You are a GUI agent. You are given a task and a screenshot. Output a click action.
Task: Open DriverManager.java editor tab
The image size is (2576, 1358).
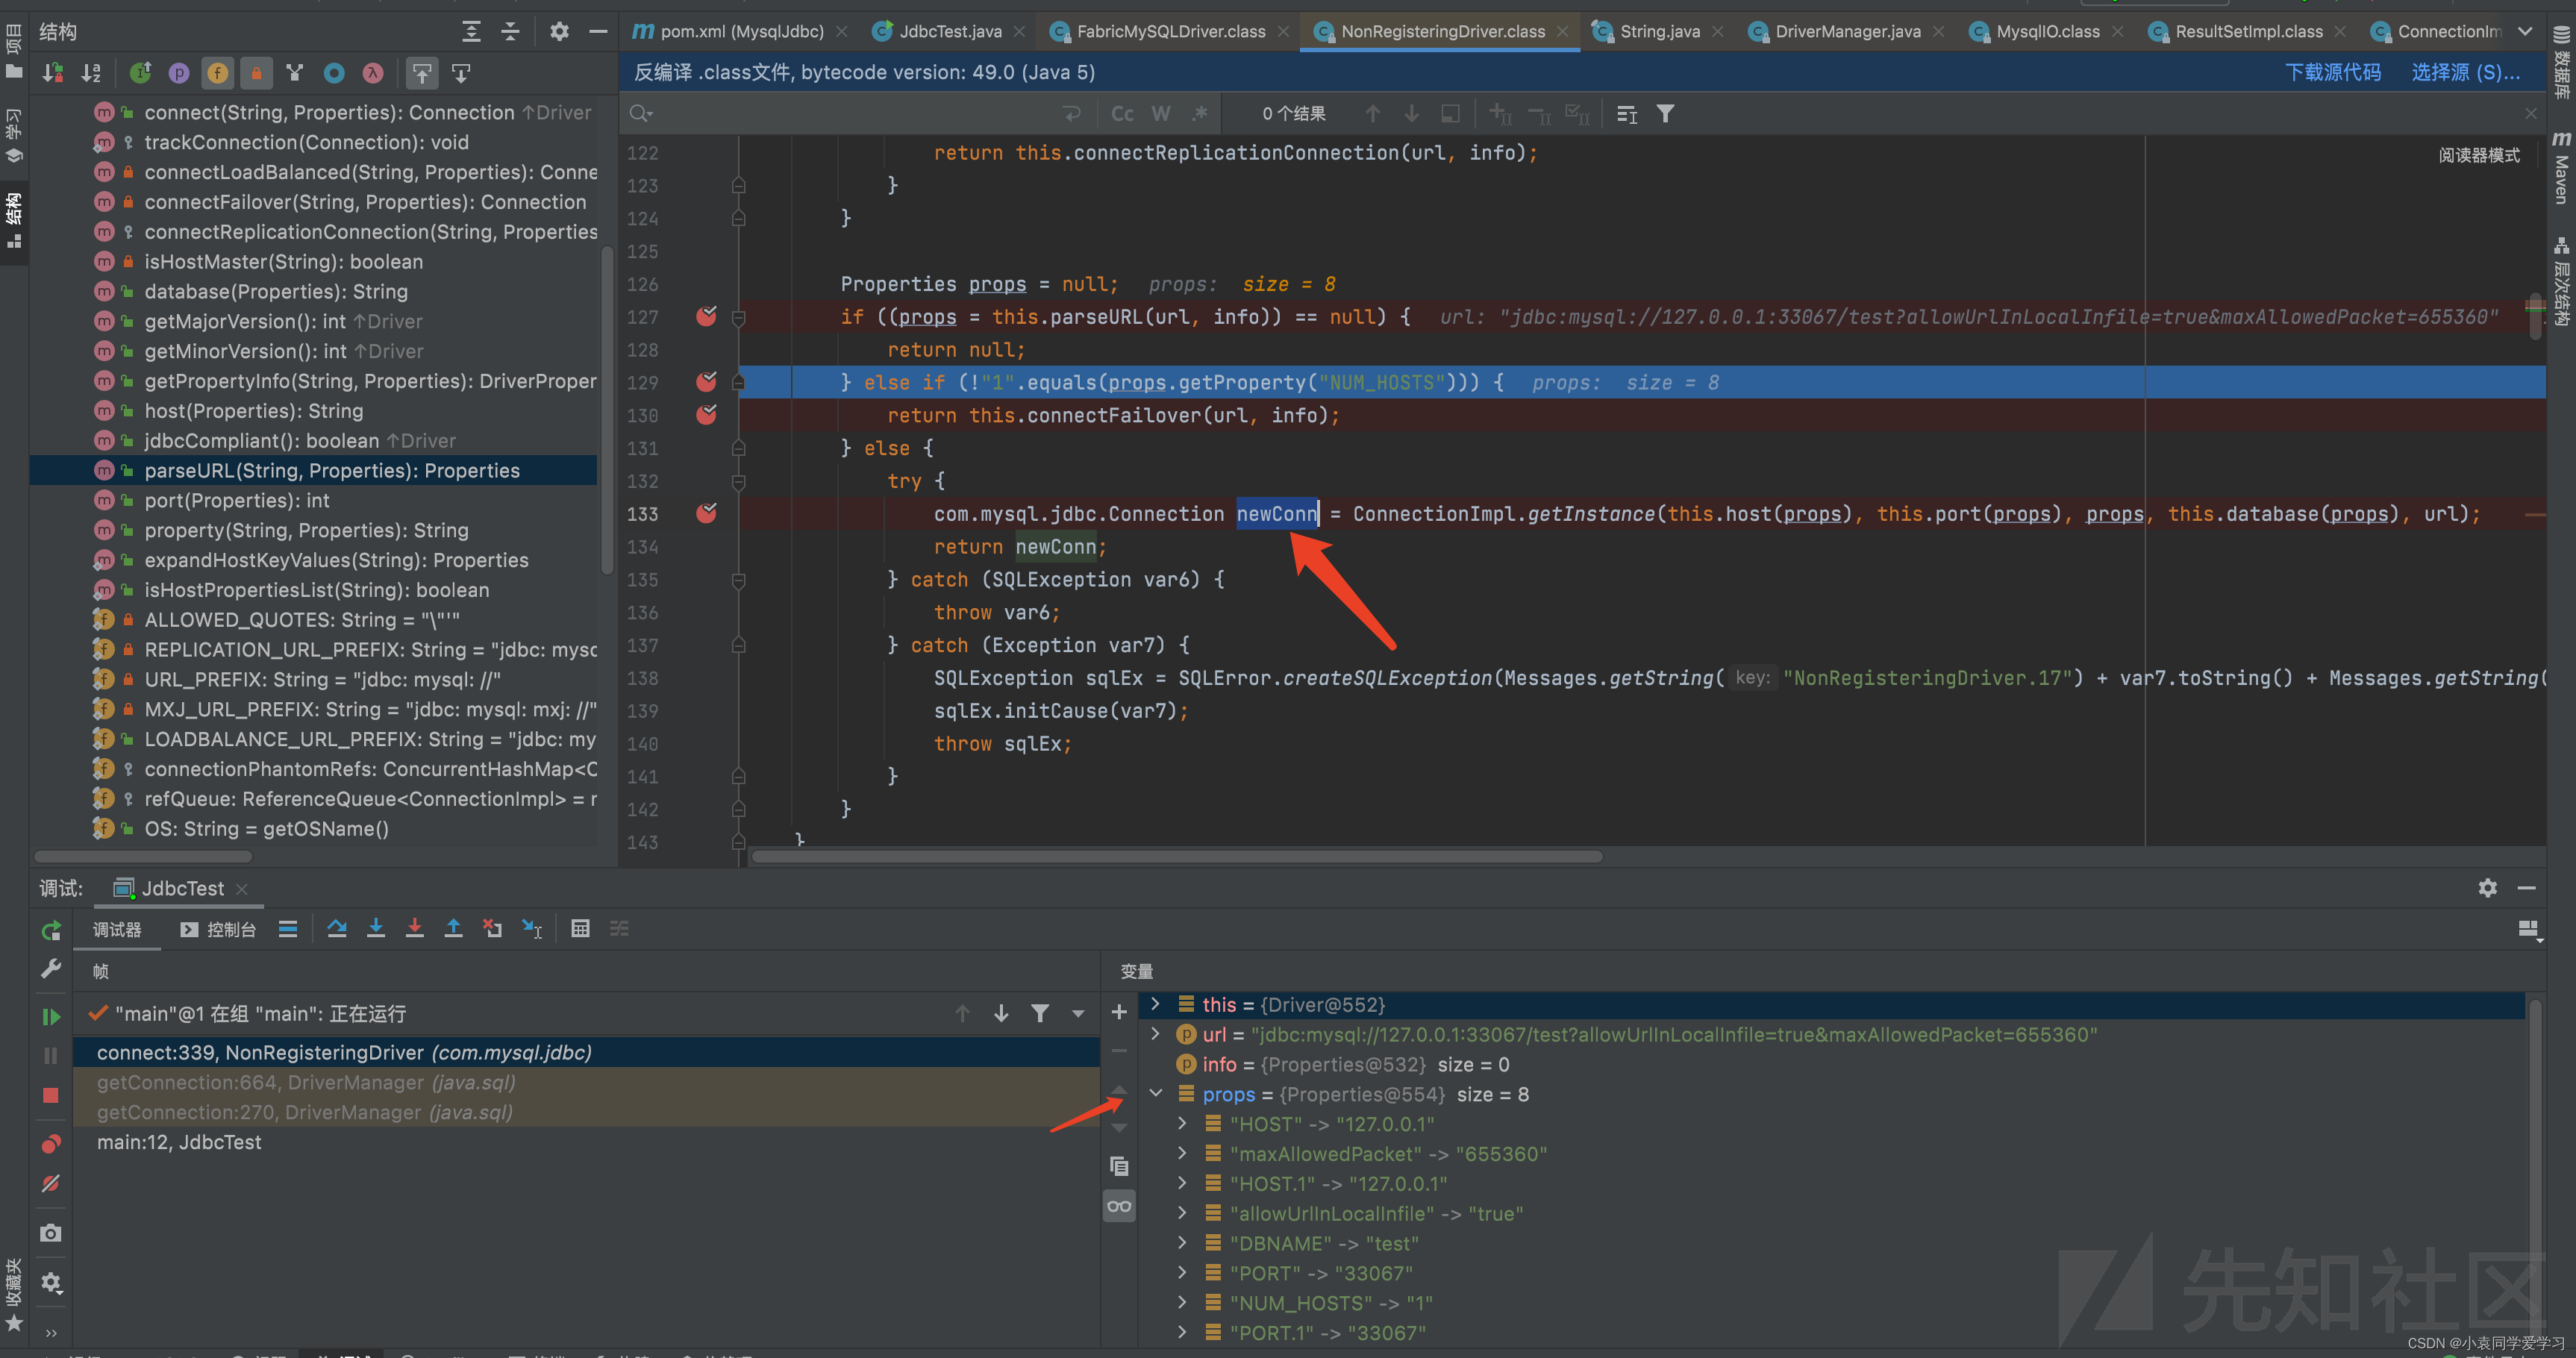1847,31
